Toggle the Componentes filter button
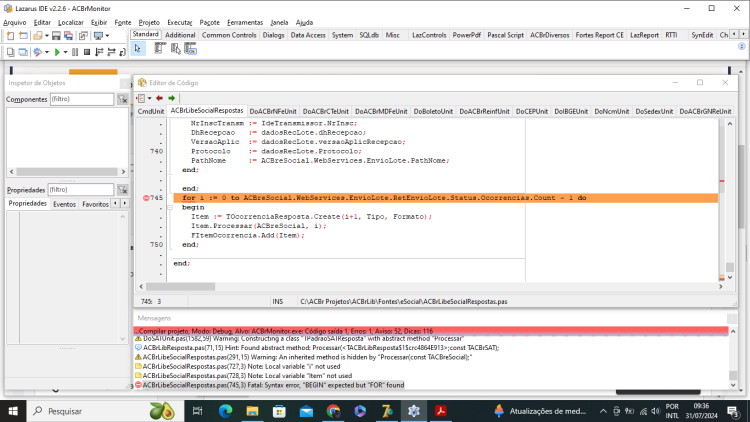The image size is (750, 422). coord(122,100)
